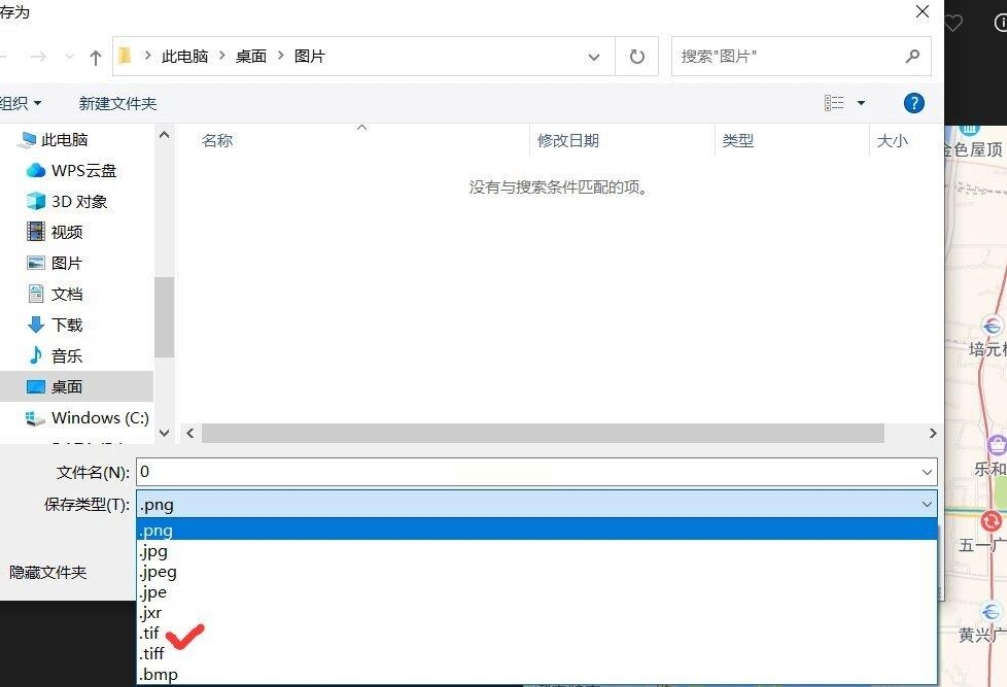This screenshot has height=687, width=1007.
Task: Open 3D 对象 in navigation pane
Action: (67, 201)
